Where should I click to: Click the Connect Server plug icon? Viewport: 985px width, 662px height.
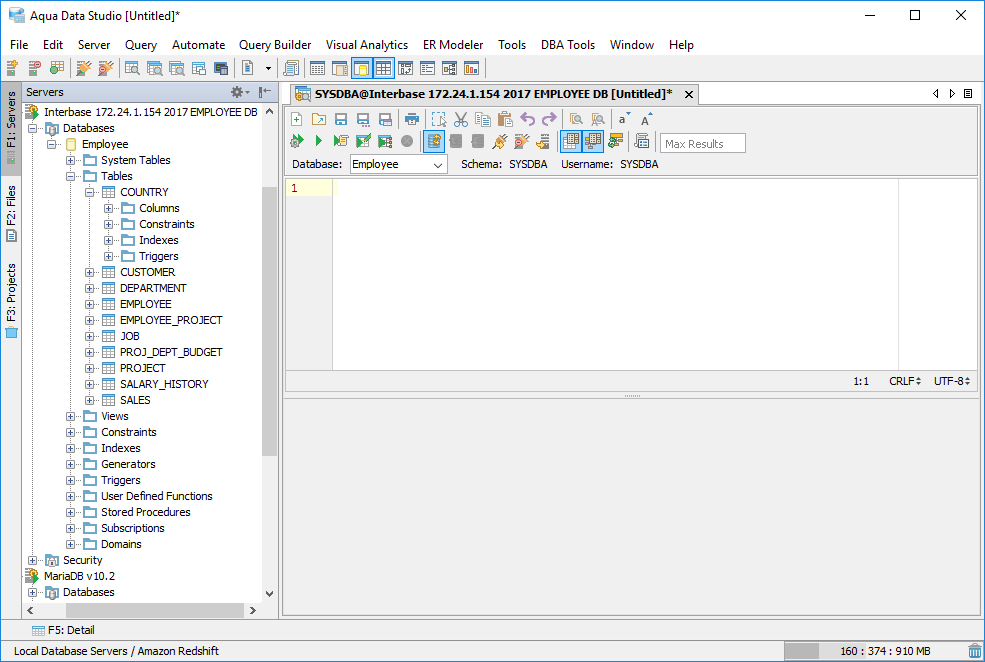[83, 68]
